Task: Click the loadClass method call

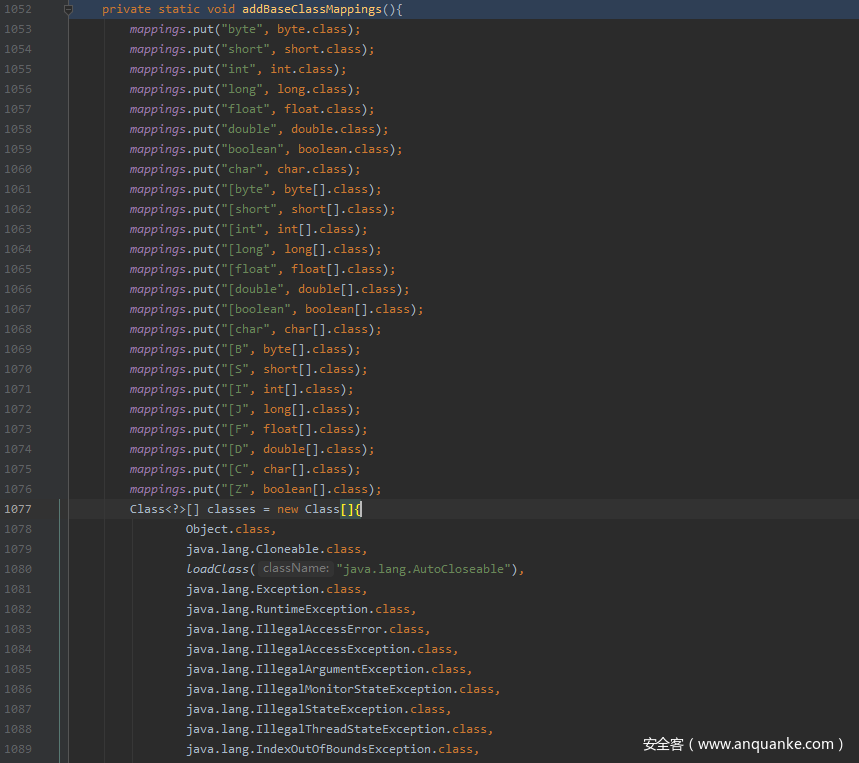Action: (217, 569)
